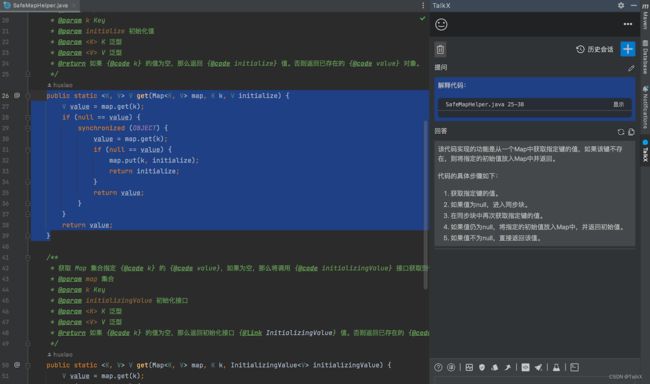Image resolution: width=650 pixels, height=384 pixels.
Task: Close the SafeMapHelper.java tab
Action: pyautogui.click(x=75, y=5)
